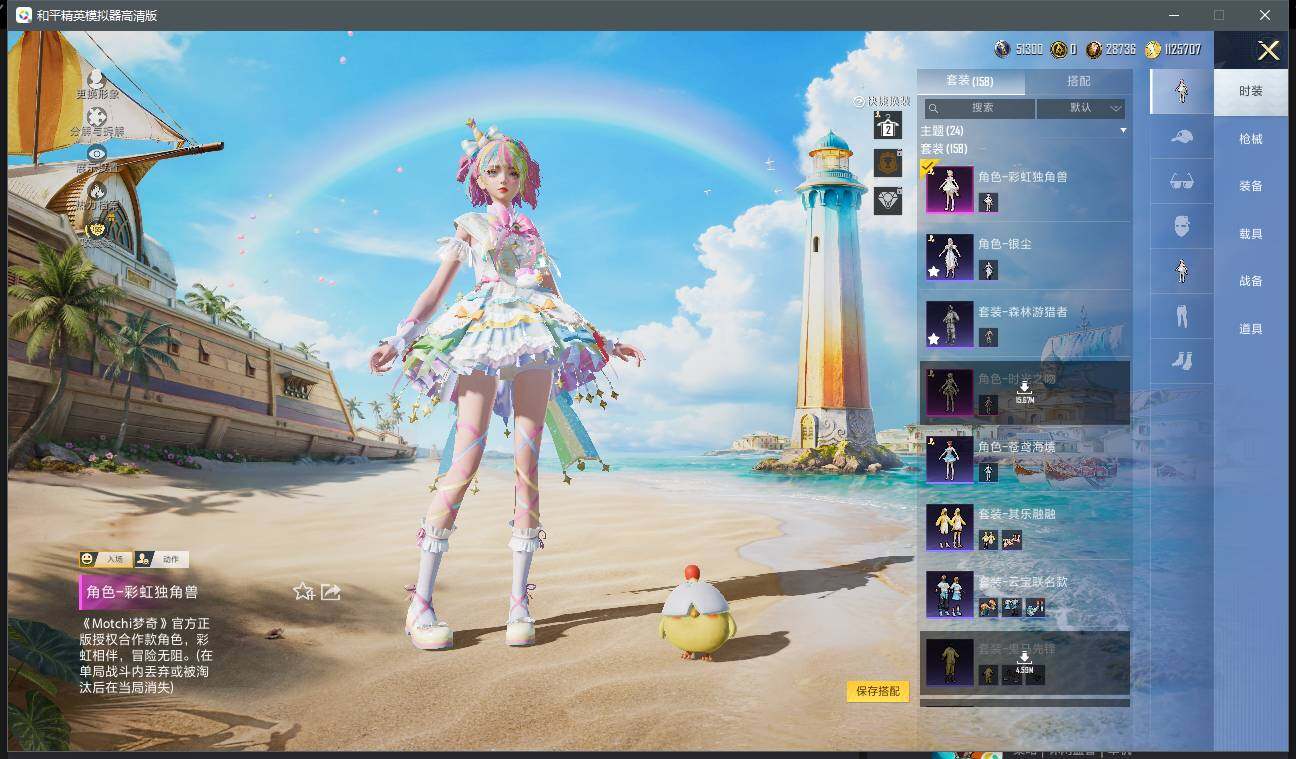This screenshot has height=759, width=1296.
Task: Close the wardrobe with the X button
Action: [1268, 50]
